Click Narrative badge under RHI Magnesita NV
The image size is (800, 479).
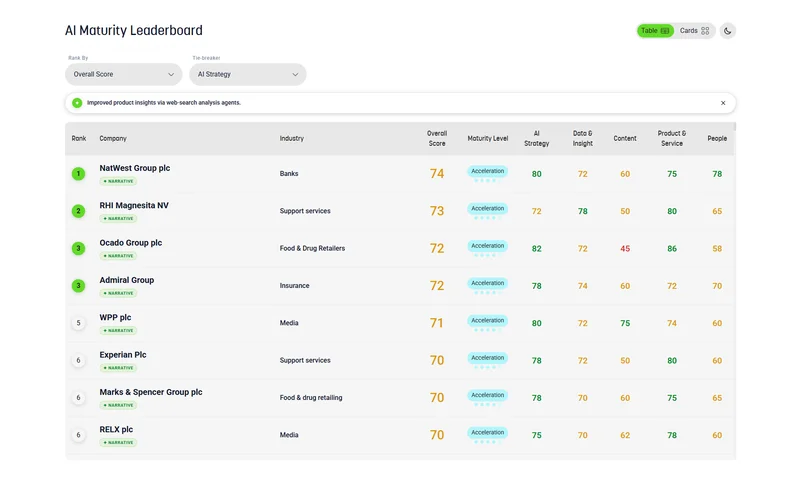pos(118,218)
